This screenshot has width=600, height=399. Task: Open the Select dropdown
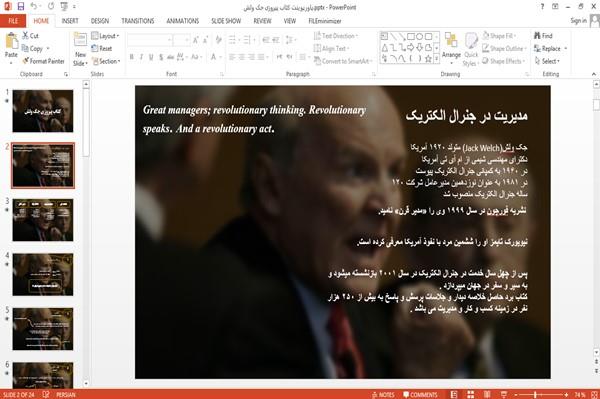(547, 61)
